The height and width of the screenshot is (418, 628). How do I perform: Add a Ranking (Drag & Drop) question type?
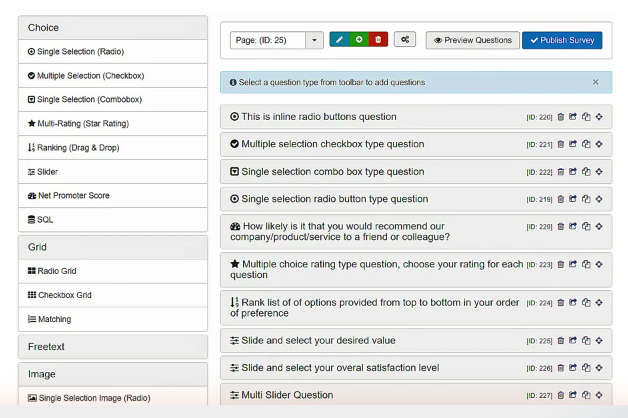113,148
